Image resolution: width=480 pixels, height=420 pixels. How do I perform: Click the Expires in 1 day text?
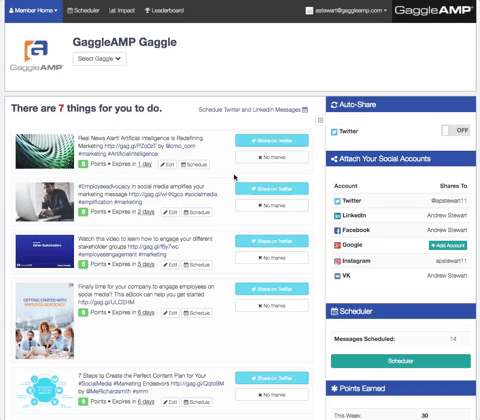[x=132, y=164]
